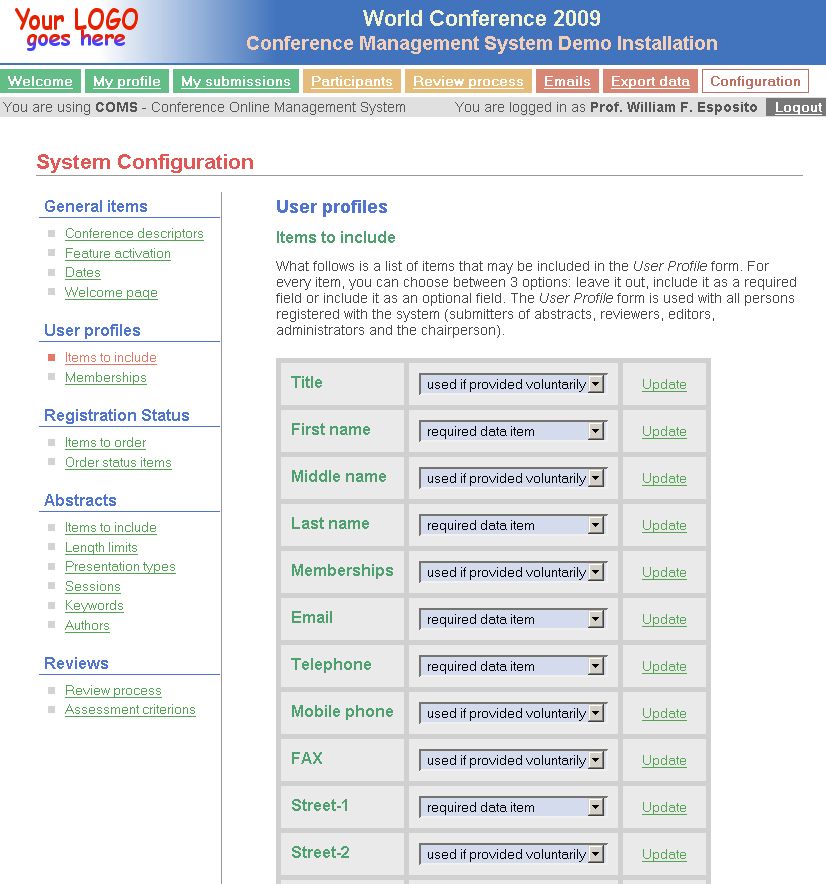This screenshot has width=826, height=884.
Task: Open the Review process tab
Action: point(468,81)
